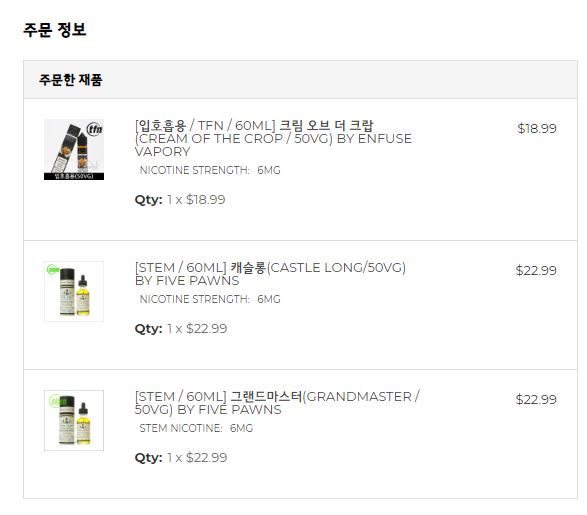Click the green stem badge on Grandmaster image
Viewport: 587px width, 515px height.
coord(55,401)
